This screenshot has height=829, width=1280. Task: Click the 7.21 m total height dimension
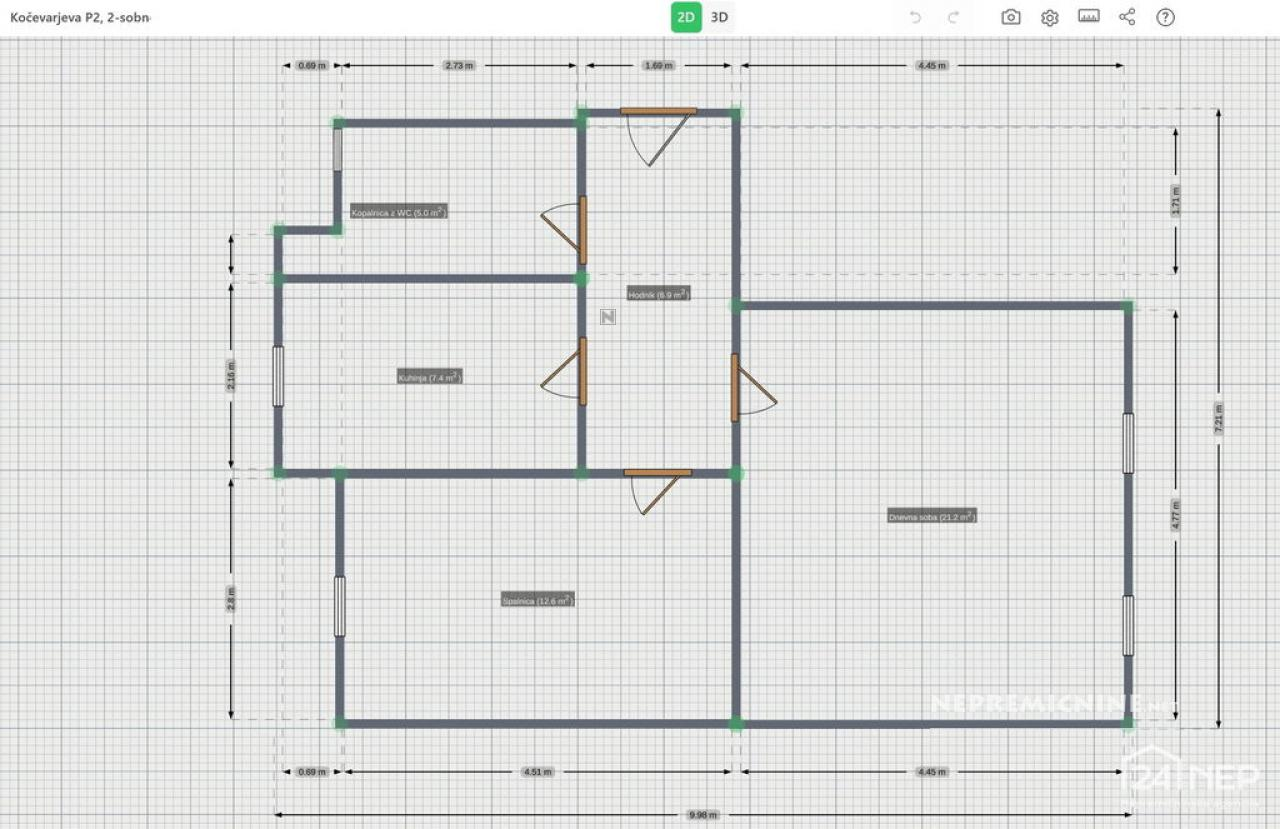1218,417
